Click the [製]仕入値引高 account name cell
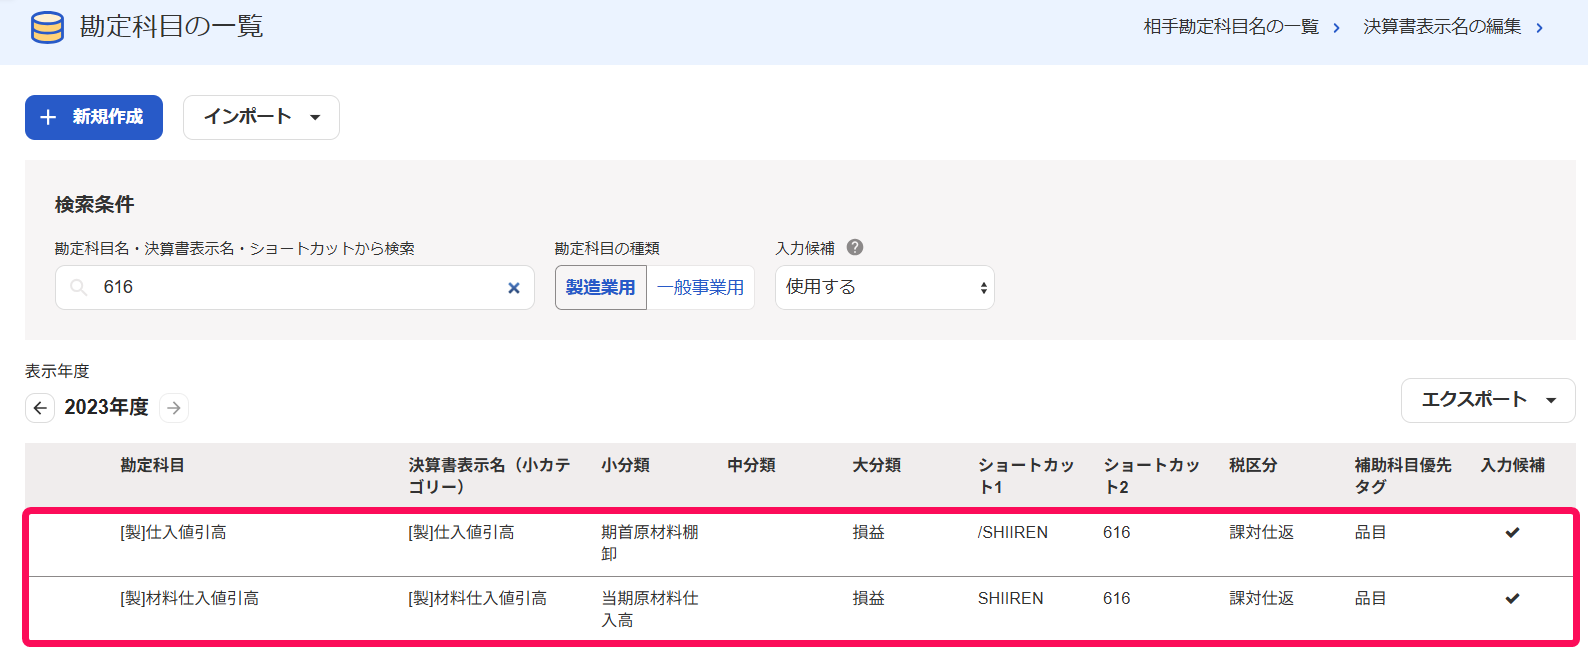The image size is (1588, 663). pos(173,532)
